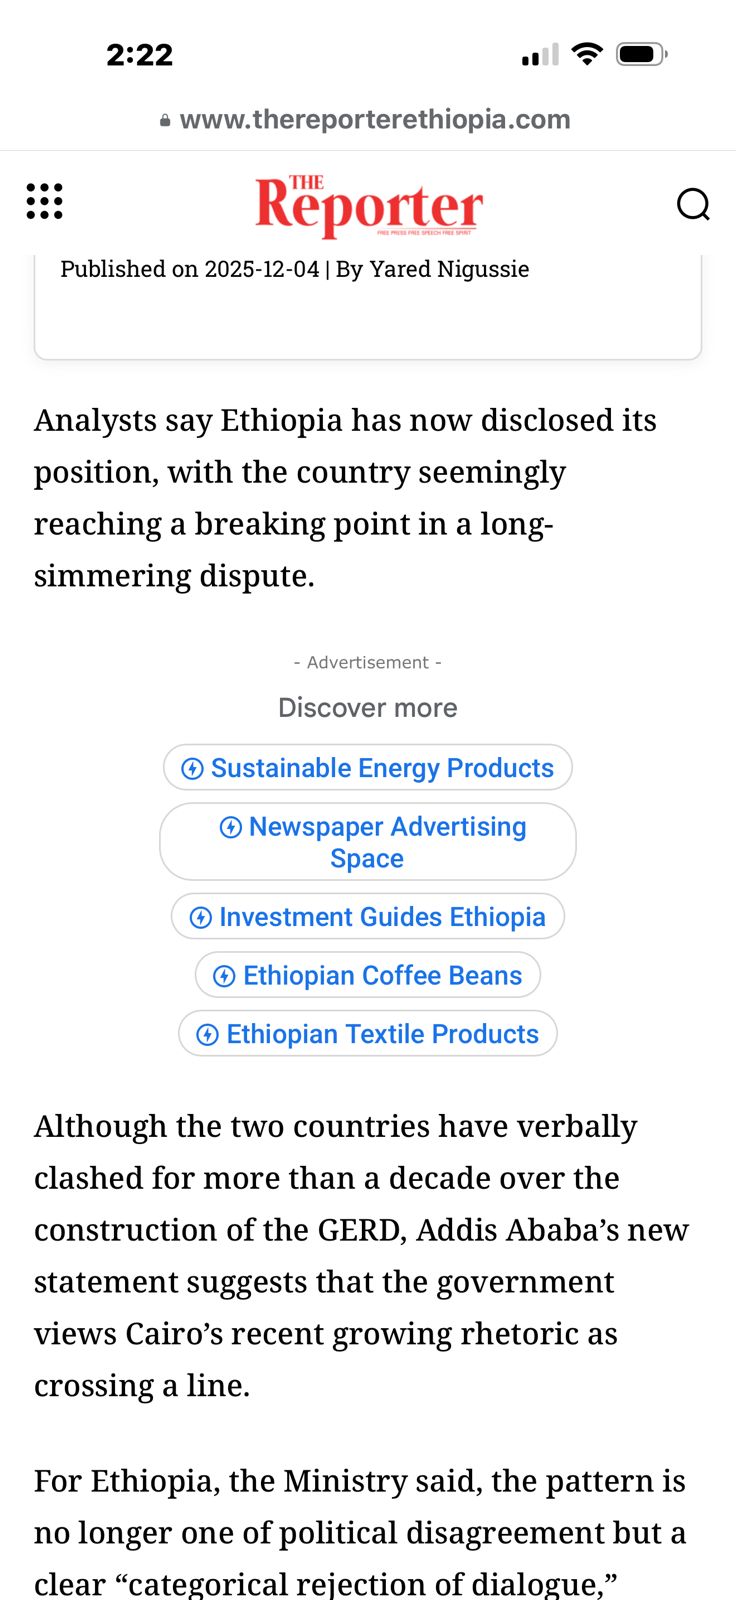Click bolt icon beside Ethiopian Coffee Beans
Image resolution: width=736 pixels, height=1600 pixels.
pos(224,976)
